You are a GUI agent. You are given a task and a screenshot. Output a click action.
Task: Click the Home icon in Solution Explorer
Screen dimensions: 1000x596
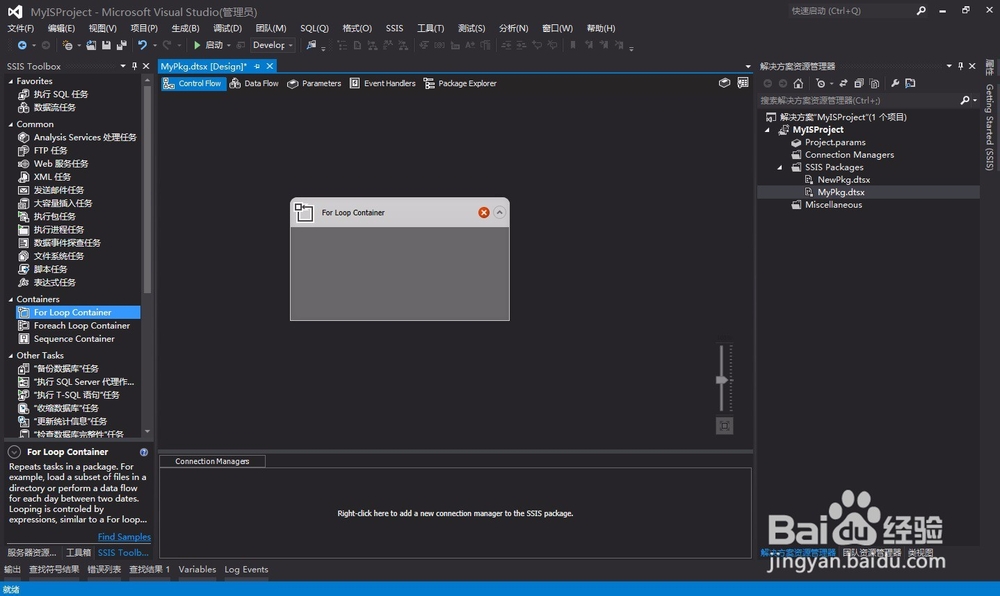798,84
